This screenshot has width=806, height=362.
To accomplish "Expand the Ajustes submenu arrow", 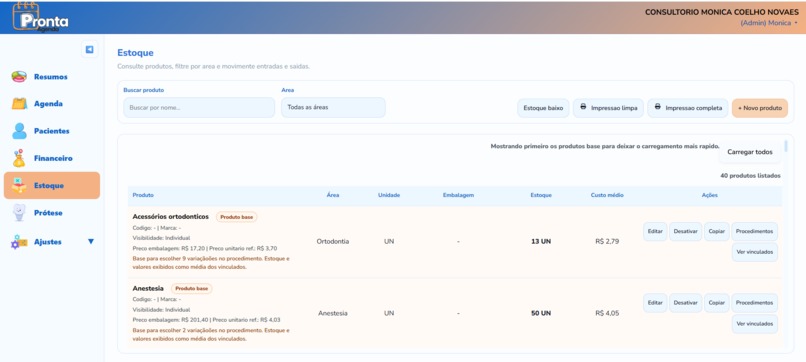I will click(x=91, y=241).
